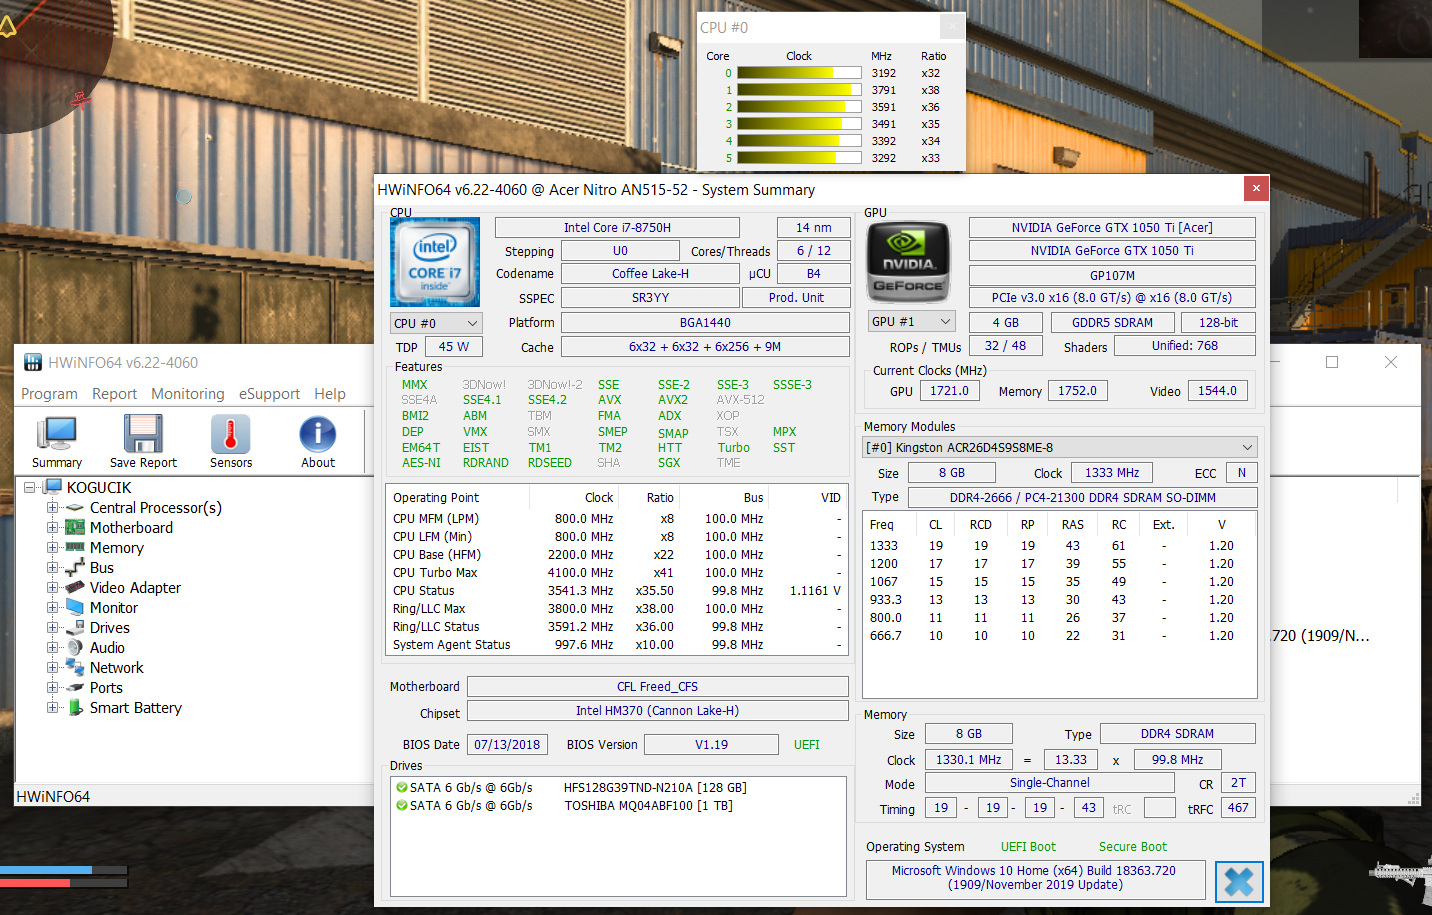Click the green status icon for TOSHIBA drive

tap(402, 805)
